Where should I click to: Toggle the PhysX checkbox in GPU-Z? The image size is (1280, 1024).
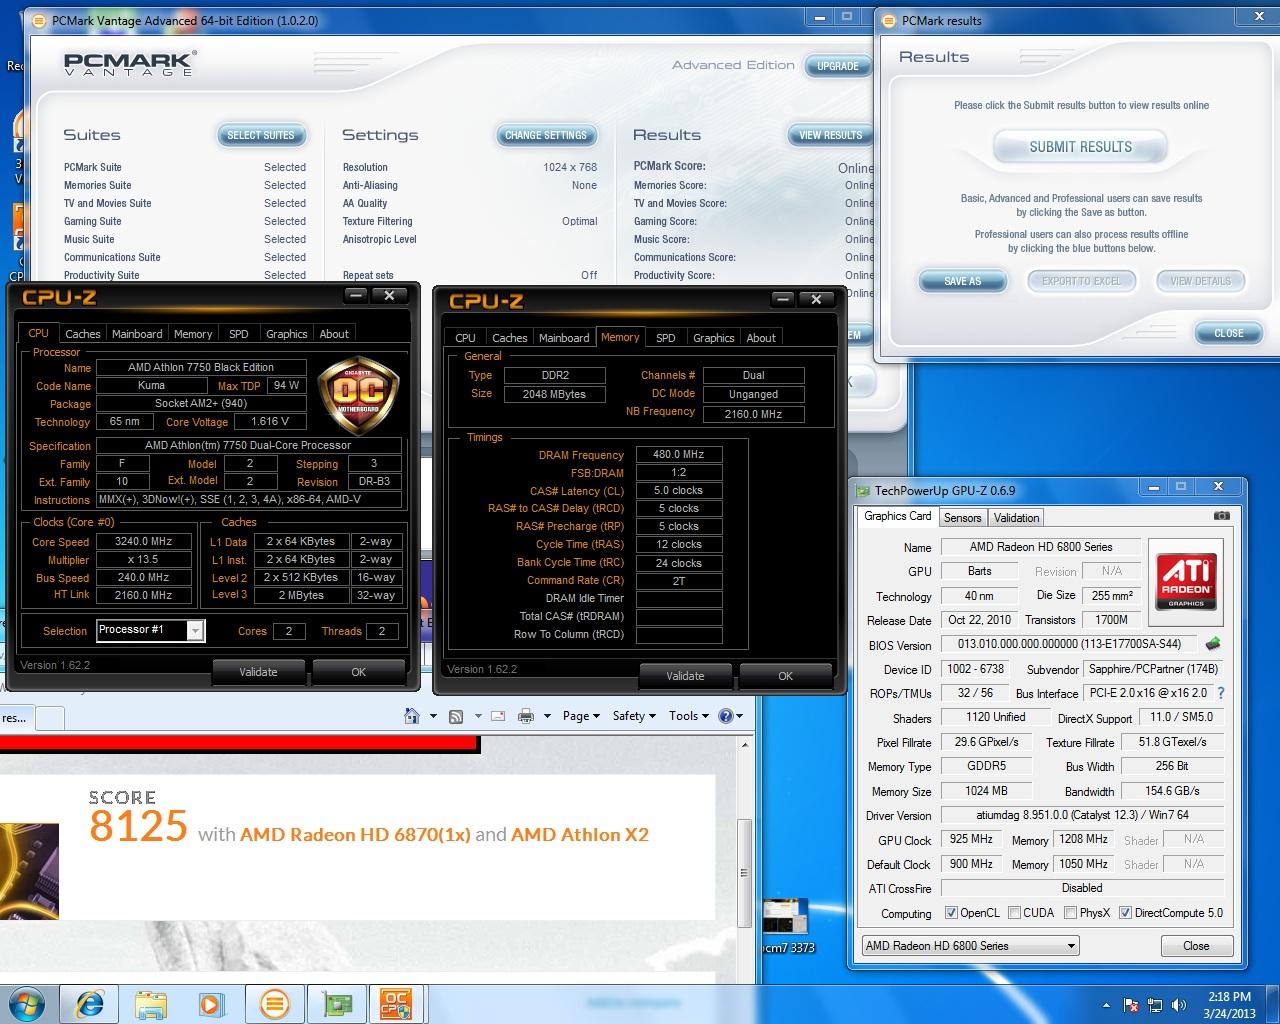pyautogui.click(x=1071, y=913)
